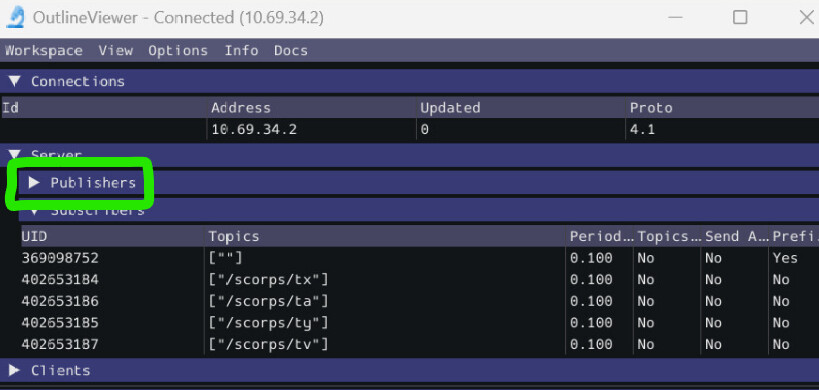Open the Info menu
Viewport: 819px width, 390px height.
click(x=241, y=51)
